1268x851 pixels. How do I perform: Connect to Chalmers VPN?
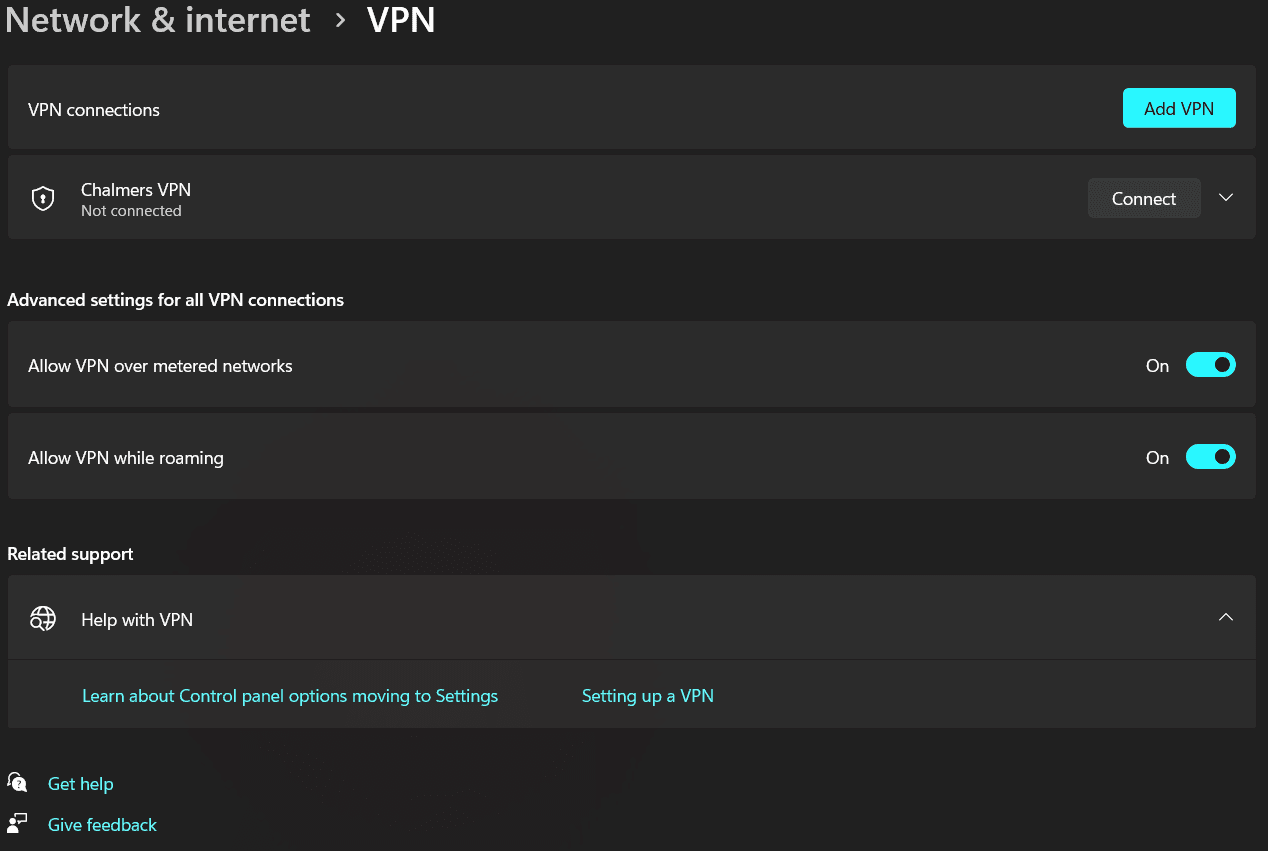click(x=1144, y=198)
